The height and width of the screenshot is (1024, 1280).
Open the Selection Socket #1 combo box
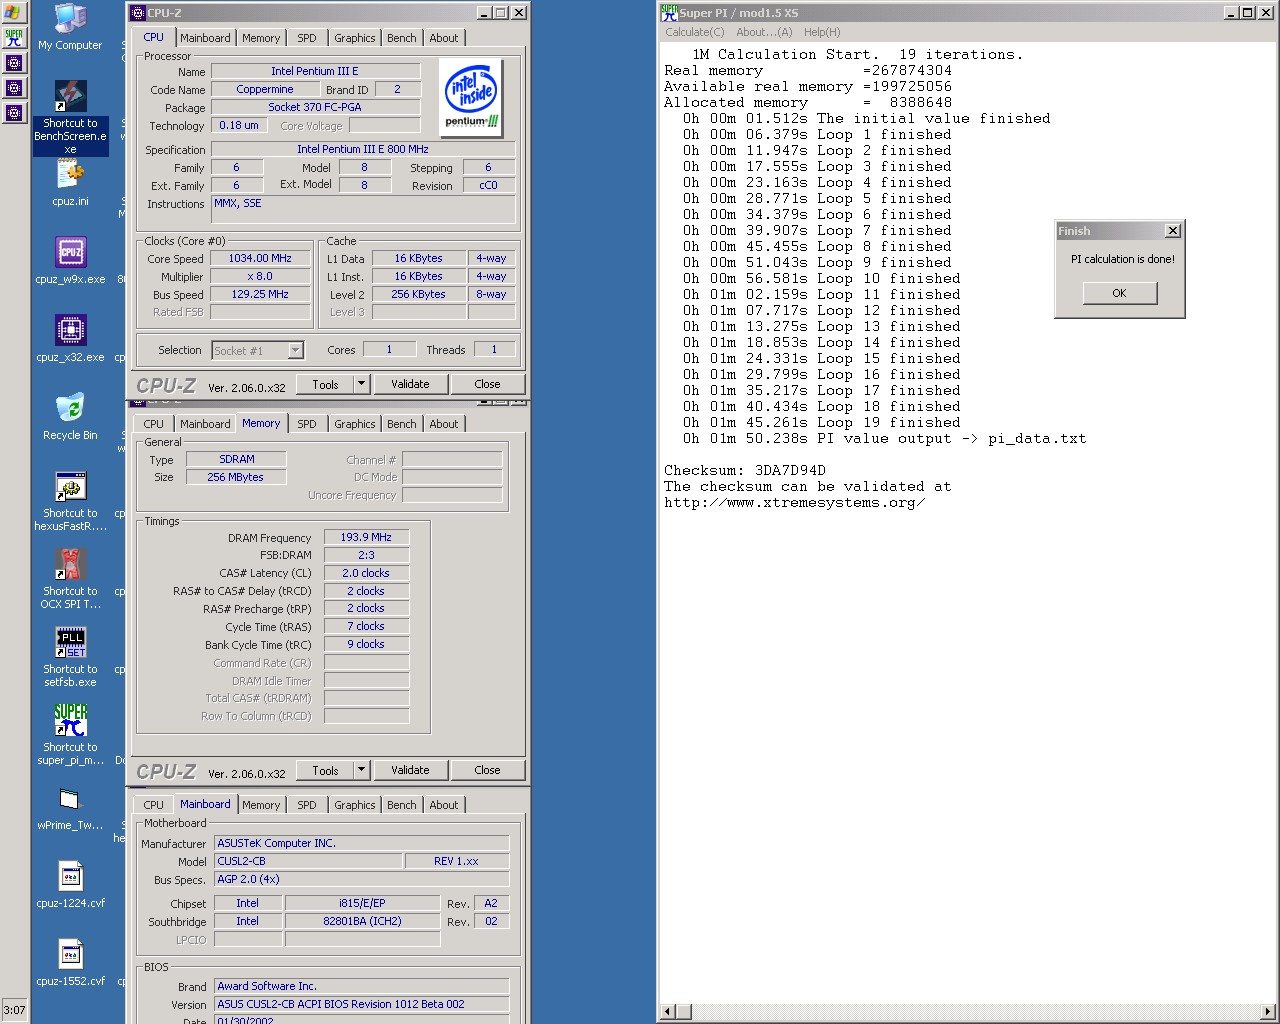pos(258,350)
